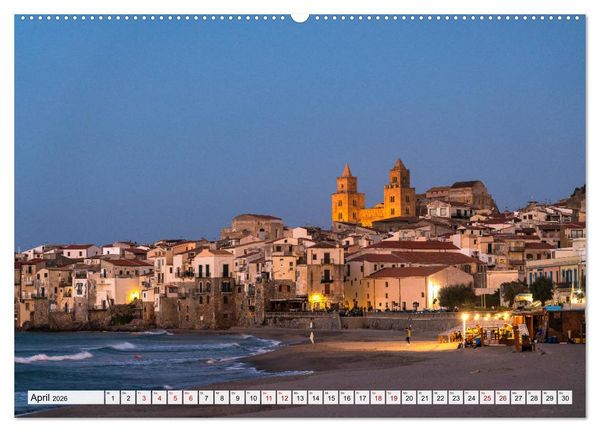
Task: Select day 28 in the calendar strip
Action: click(534, 398)
